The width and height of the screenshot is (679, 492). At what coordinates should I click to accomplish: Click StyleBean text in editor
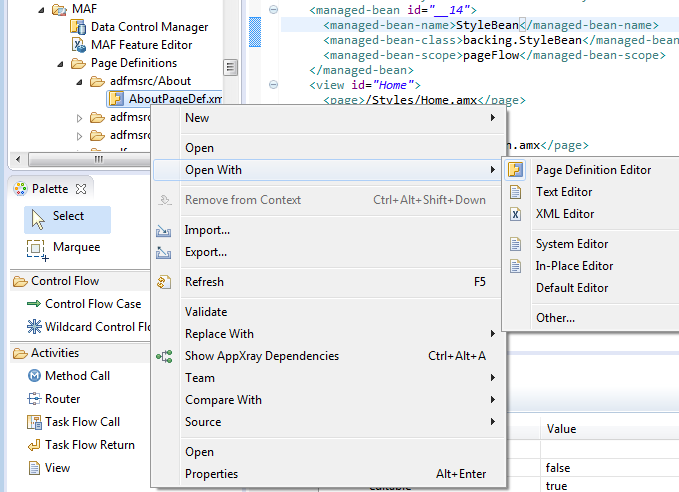point(487,25)
